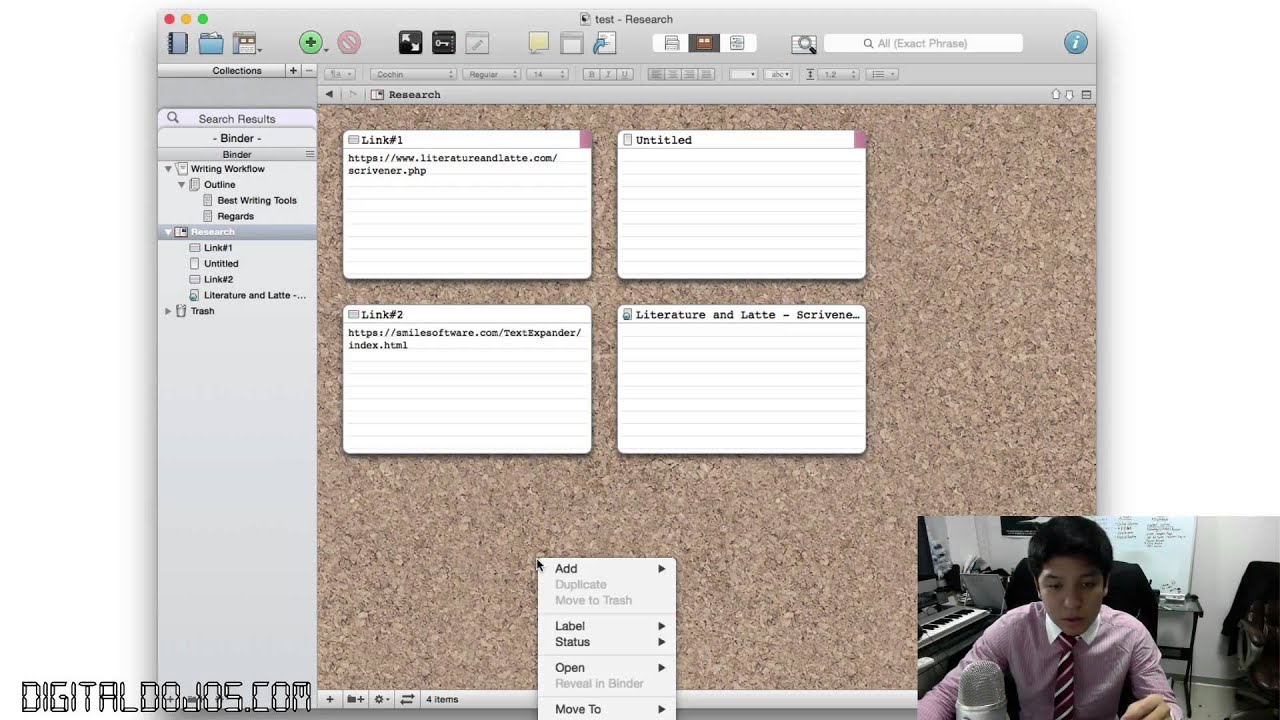Add a new collection with plus
This screenshot has height=720, width=1280.
tap(293, 70)
